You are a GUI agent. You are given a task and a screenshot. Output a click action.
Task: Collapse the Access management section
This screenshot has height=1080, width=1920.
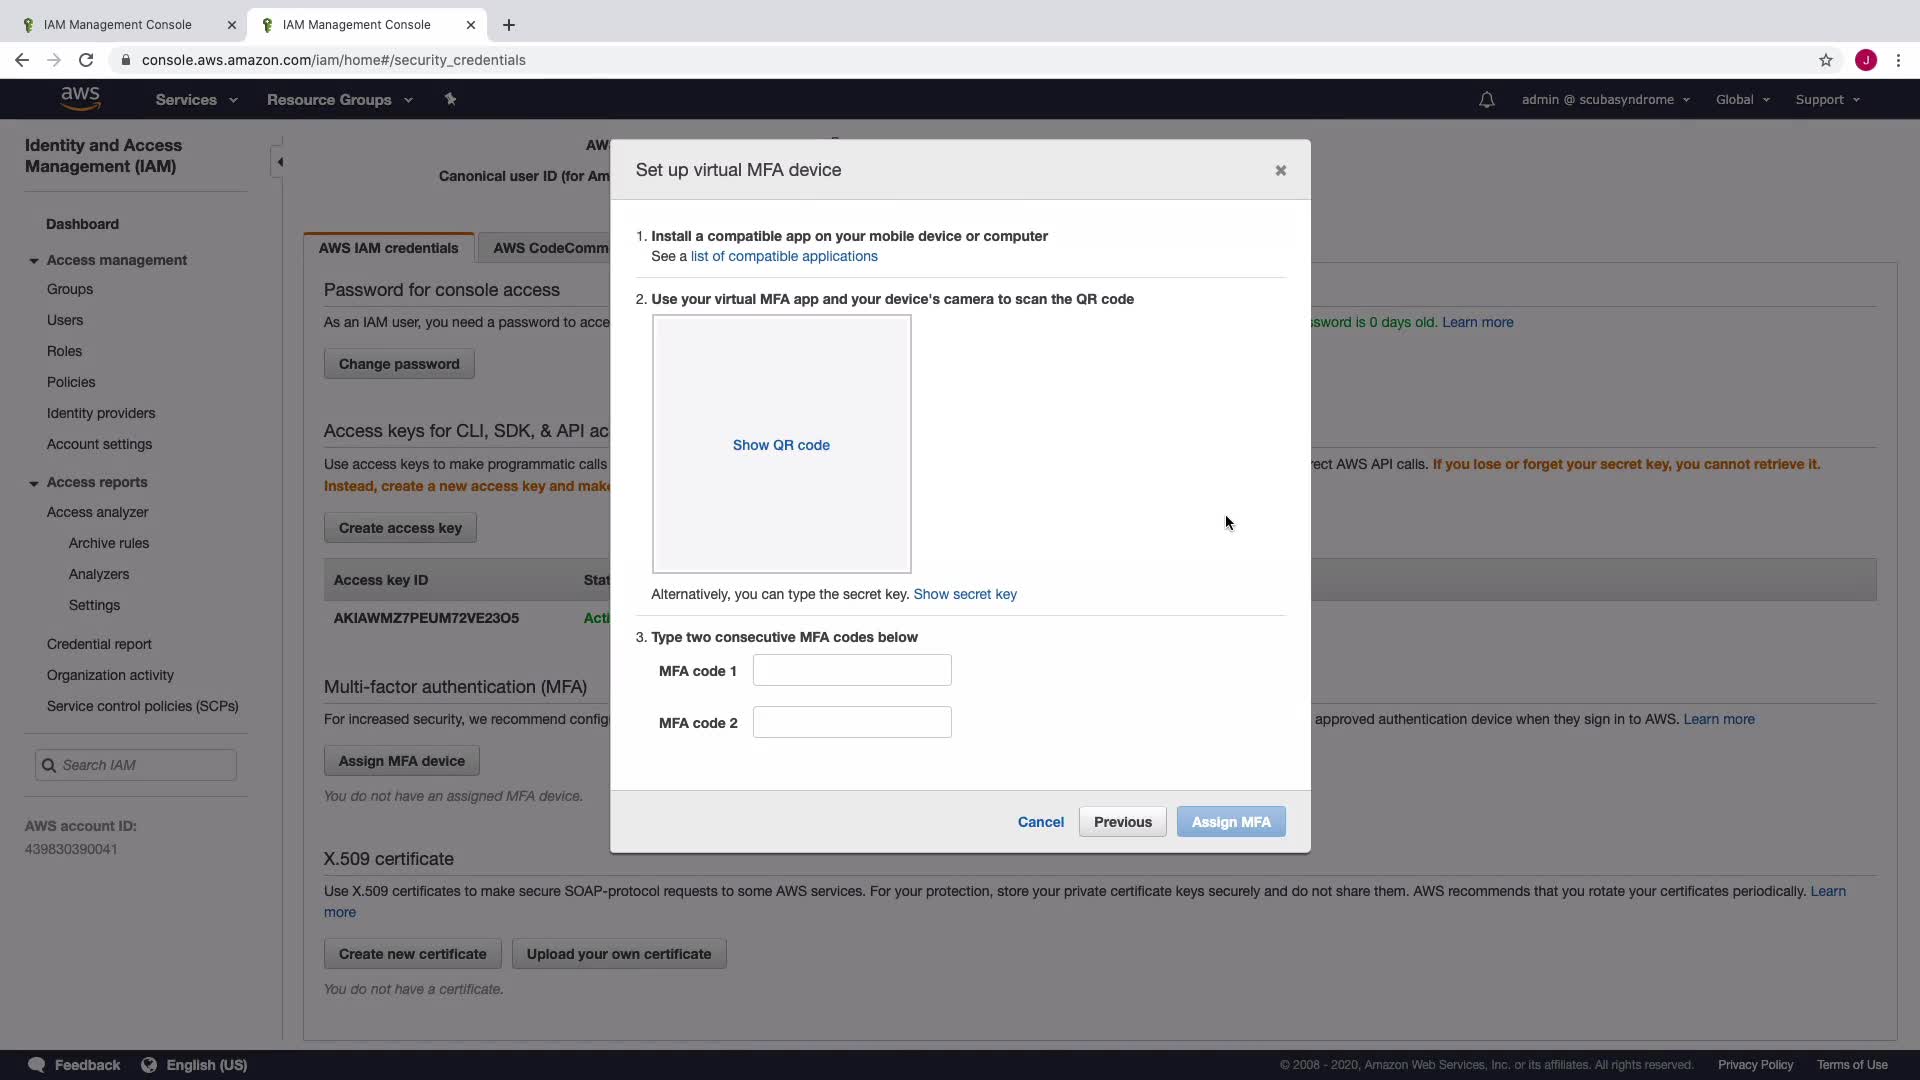coord(34,261)
